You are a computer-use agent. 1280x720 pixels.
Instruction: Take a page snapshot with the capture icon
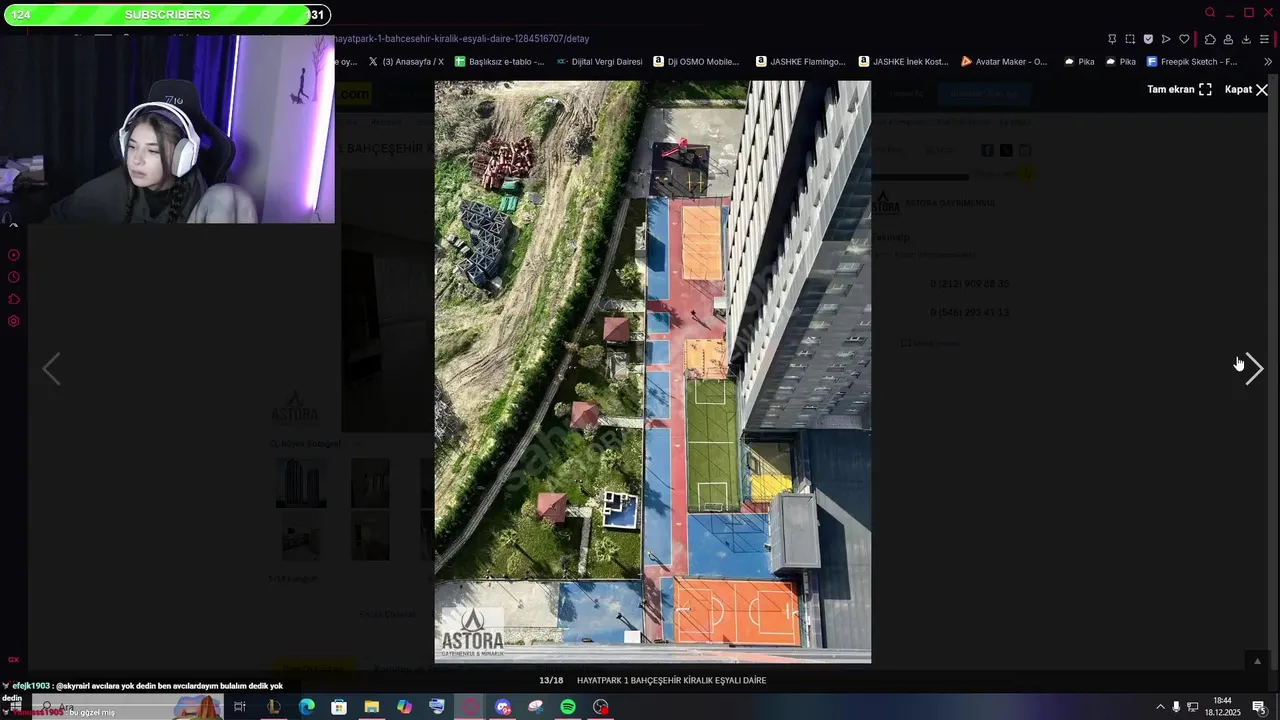(1130, 39)
